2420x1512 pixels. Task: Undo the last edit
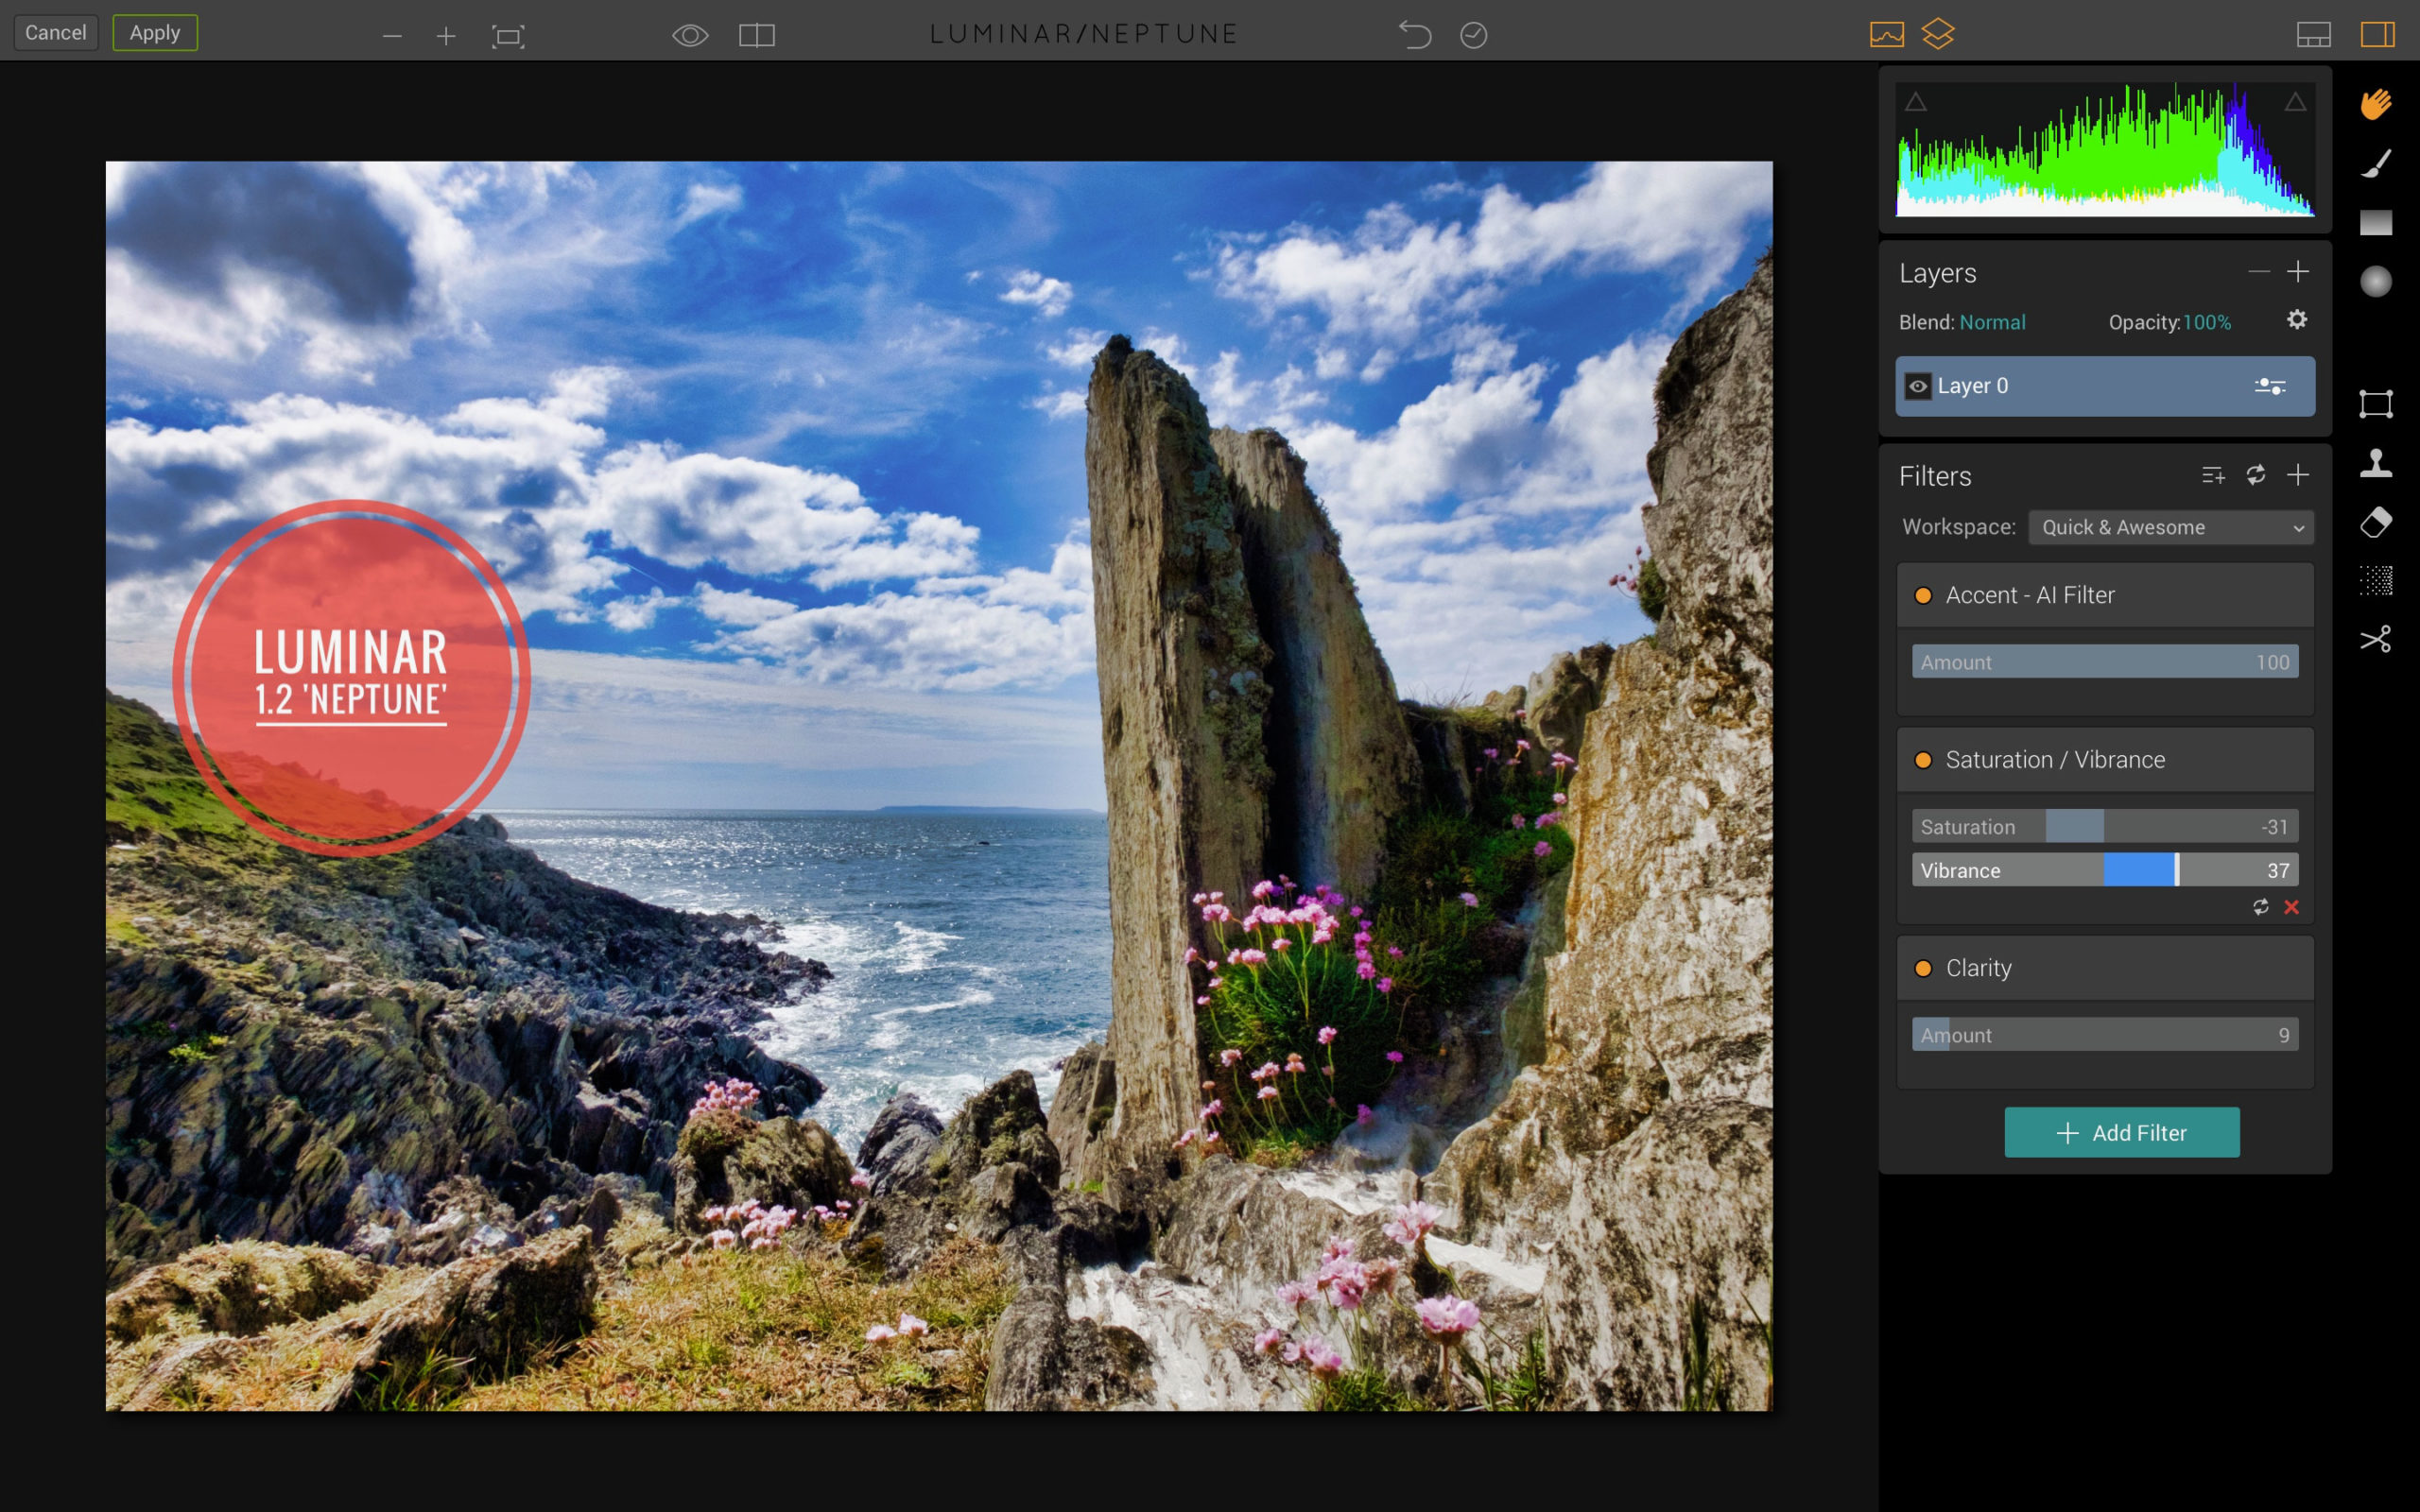pyautogui.click(x=1416, y=33)
